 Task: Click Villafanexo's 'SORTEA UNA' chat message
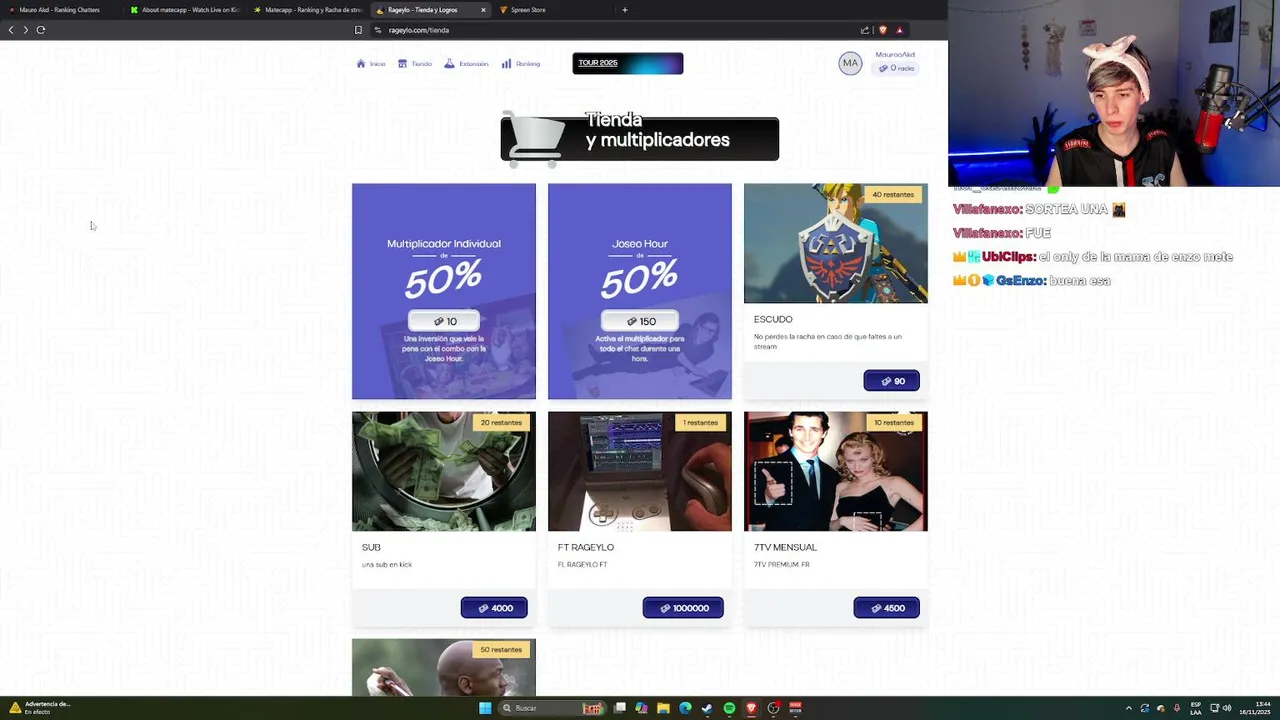pyautogui.click(x=1039, y=210)
